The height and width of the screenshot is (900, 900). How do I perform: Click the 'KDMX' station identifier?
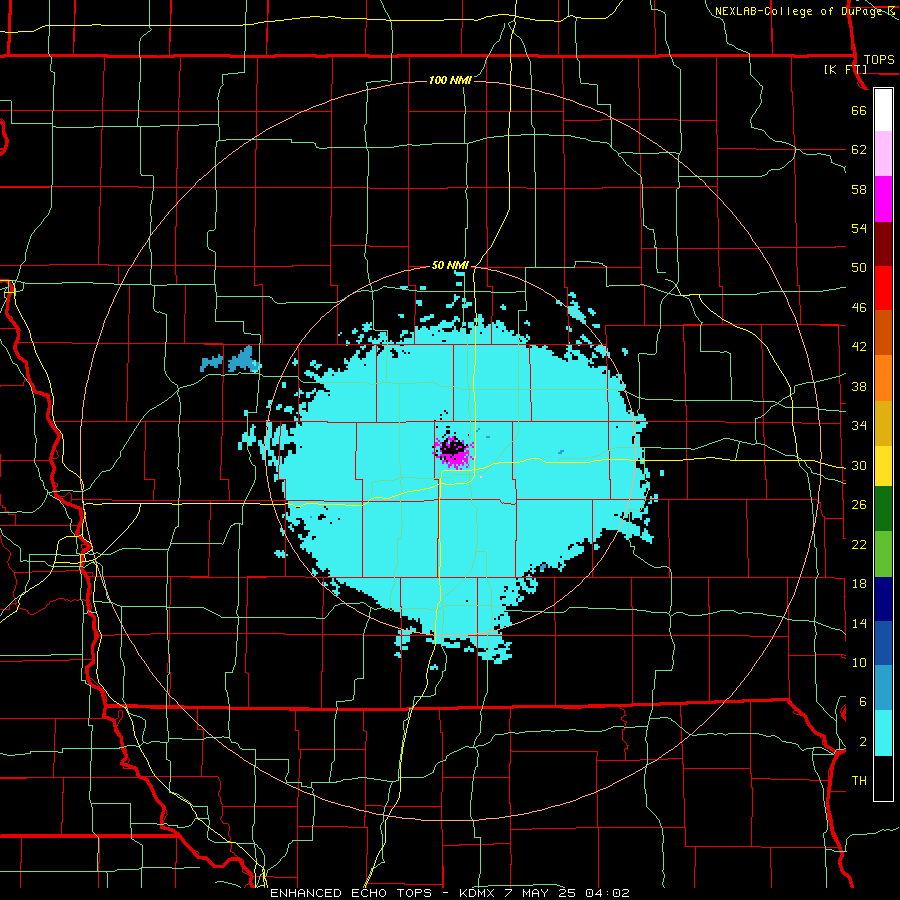pos(478,893)
